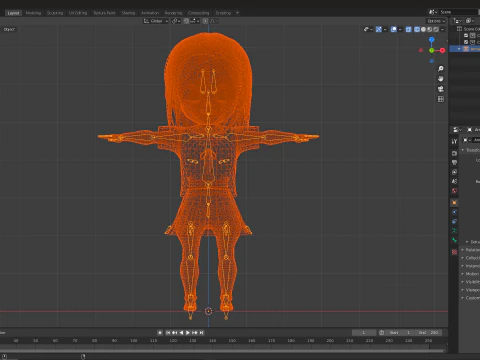Open Scene properties tab

click(454, 181)
